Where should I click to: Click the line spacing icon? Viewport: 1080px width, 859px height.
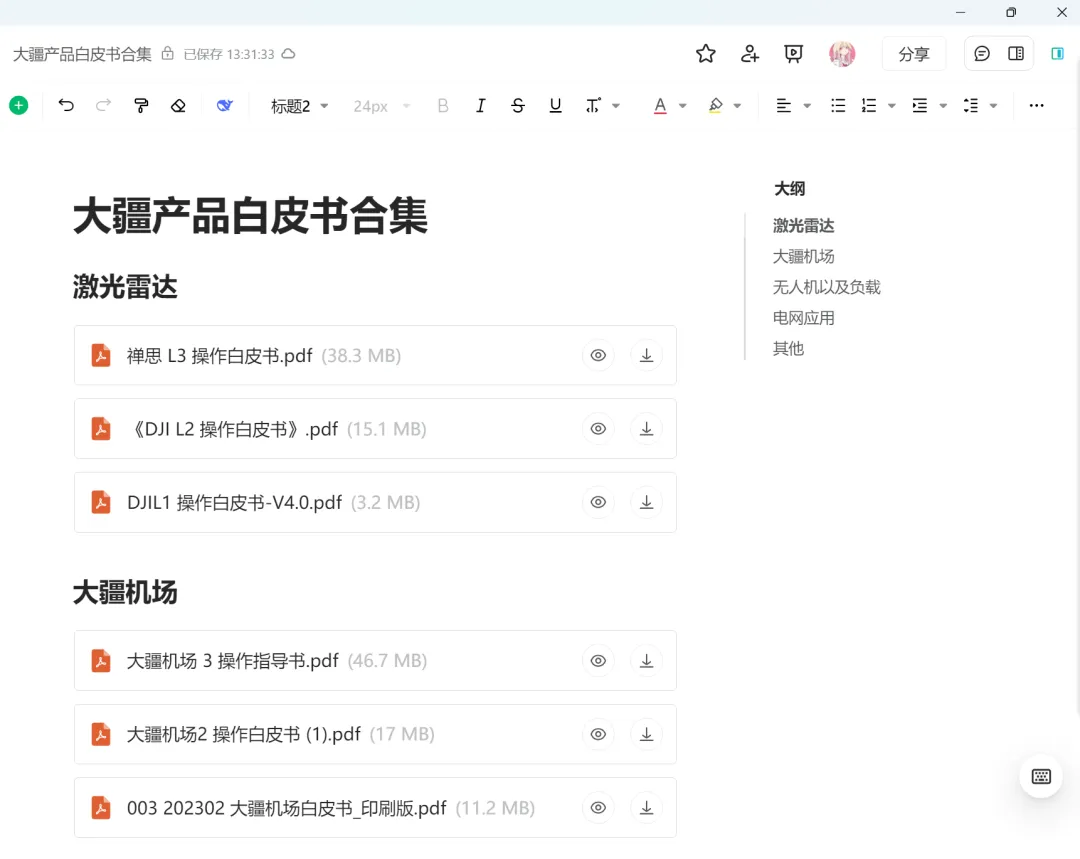tap(970, 105)
